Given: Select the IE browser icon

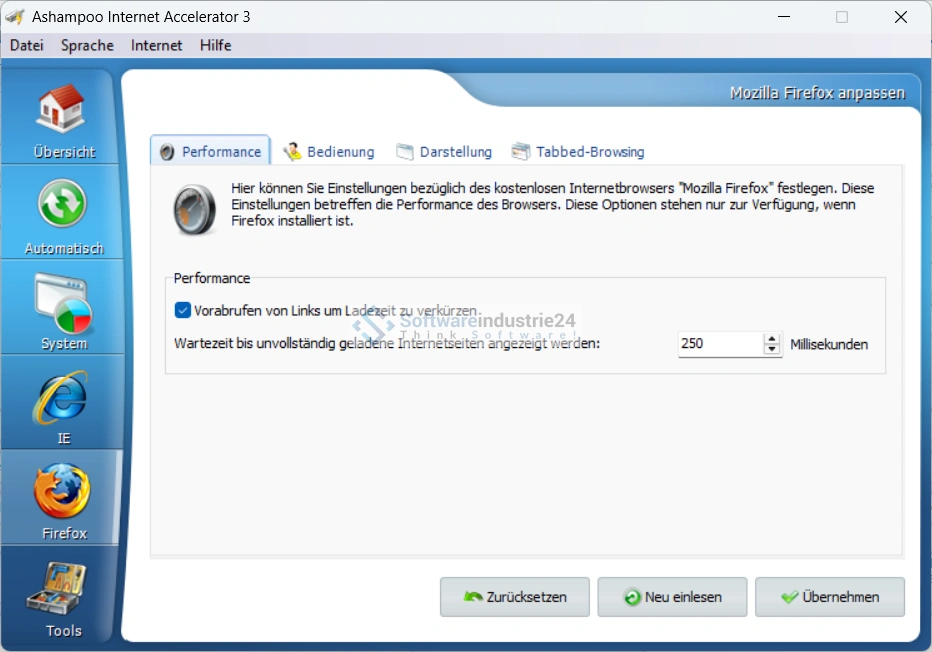Looking at the screenshot, I should 63,399.
